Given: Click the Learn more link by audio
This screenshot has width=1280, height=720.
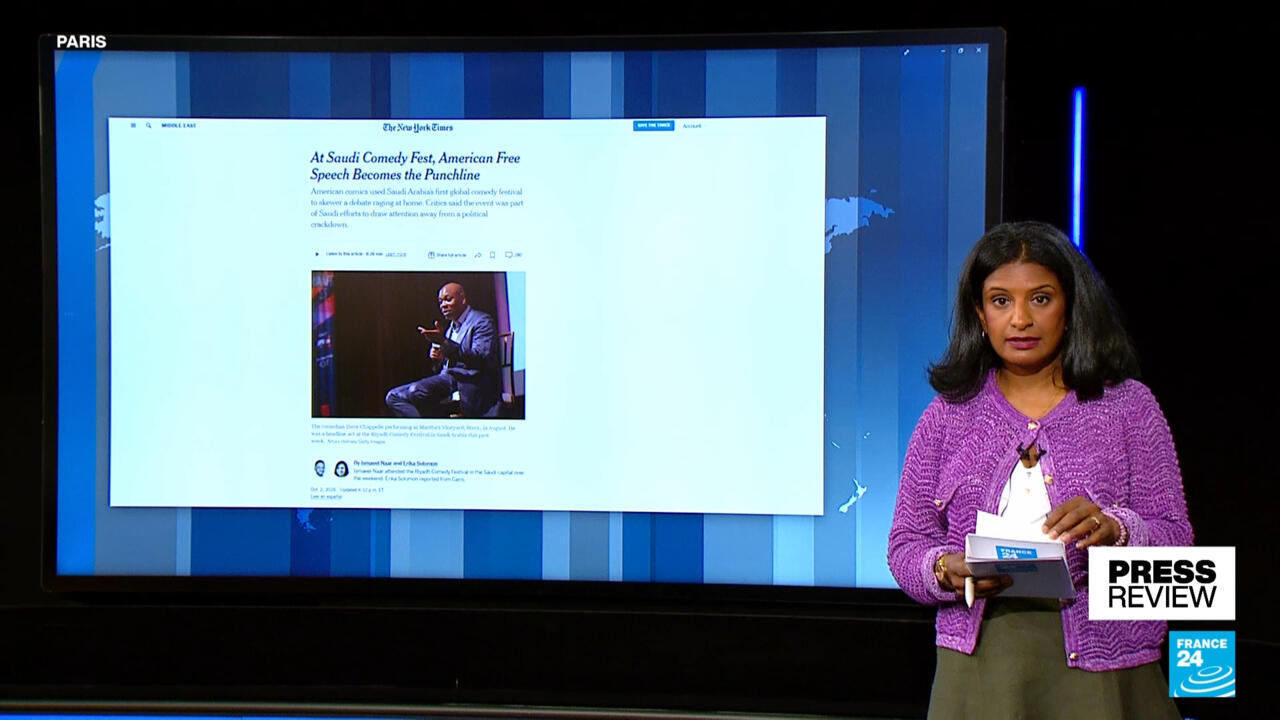Looking at the screenshot, I should 396,255.
